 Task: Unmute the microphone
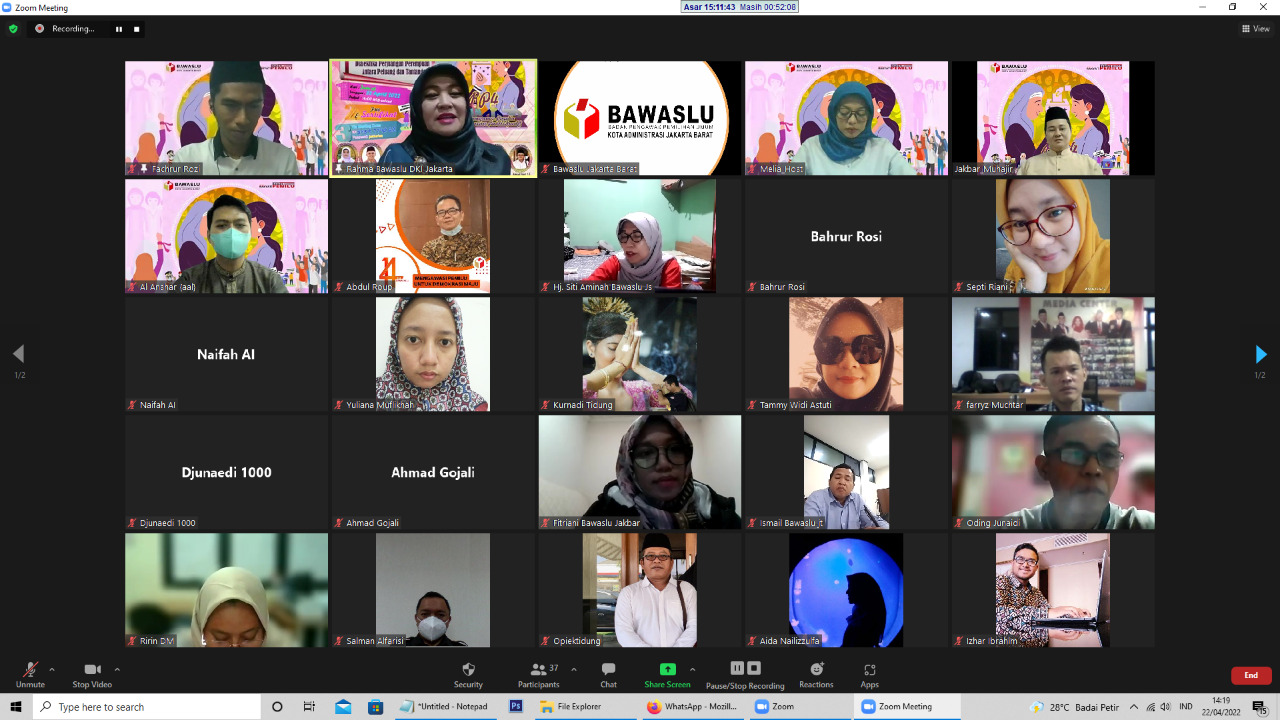(x=30, y=674)
